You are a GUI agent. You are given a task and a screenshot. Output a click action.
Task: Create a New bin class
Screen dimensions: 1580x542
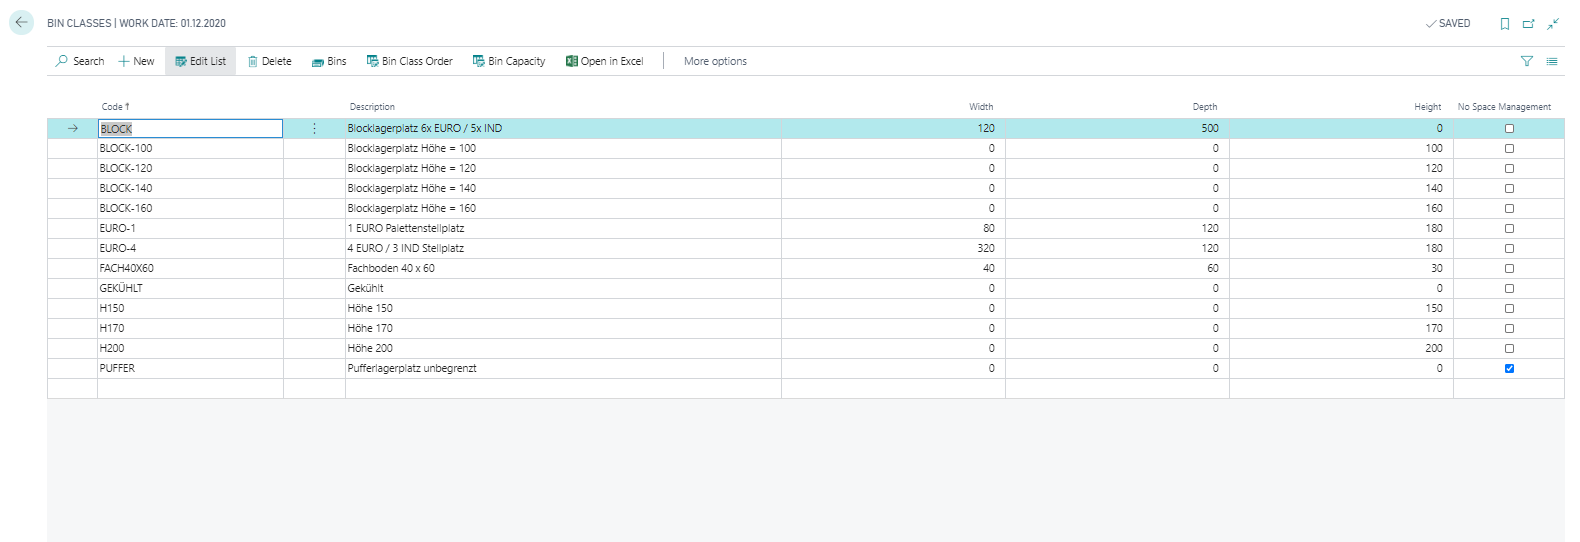[x=136, y=61]
